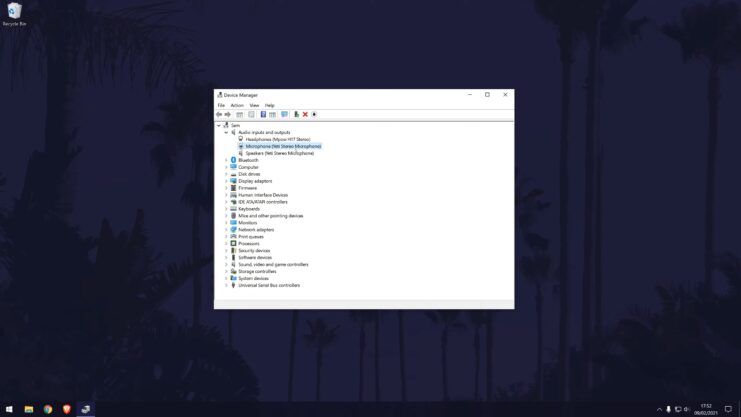Select Headphones (Mpow H17 Stereo) device

pyautogui.click(x=278, y=139)
